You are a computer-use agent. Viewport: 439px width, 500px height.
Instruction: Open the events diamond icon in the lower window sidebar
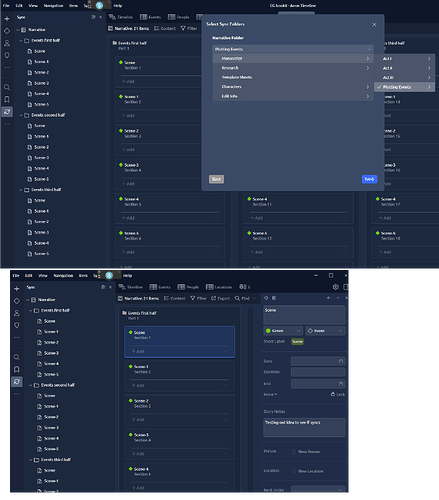click(x=17, y=301)
